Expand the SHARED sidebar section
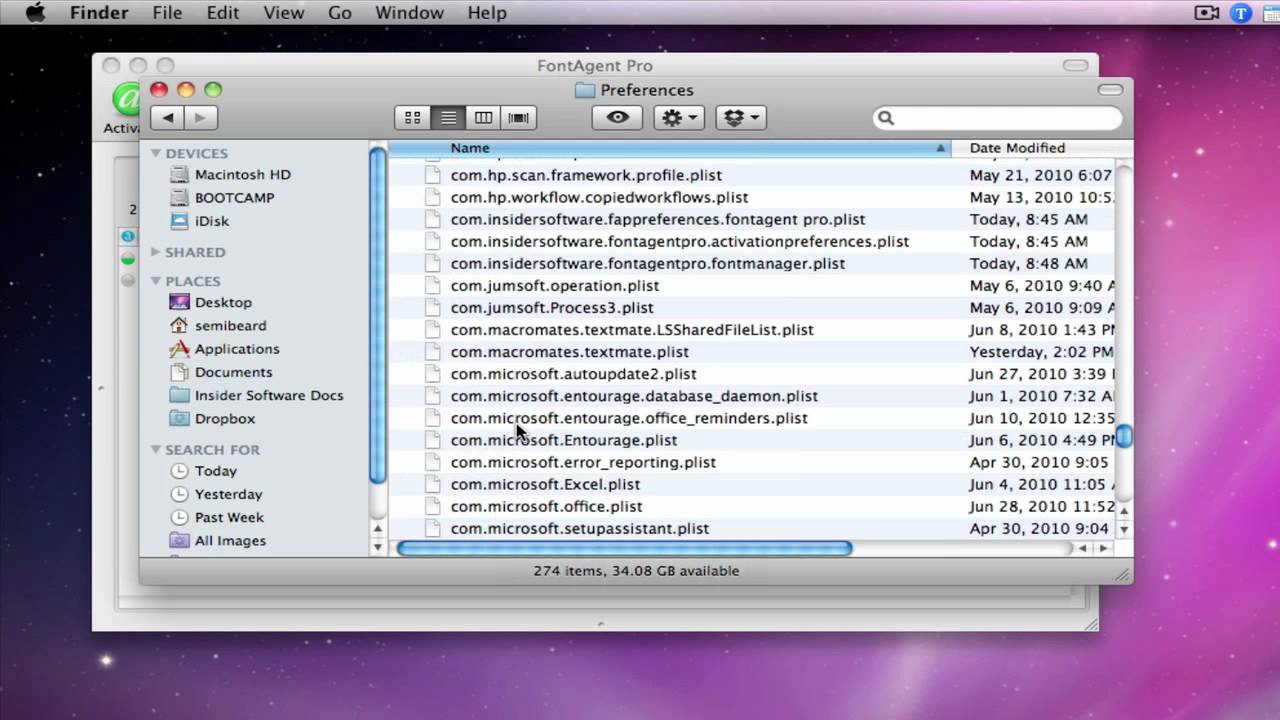Image resolution: width=1280 pixels, height=720 pixels. pos(156,252)
